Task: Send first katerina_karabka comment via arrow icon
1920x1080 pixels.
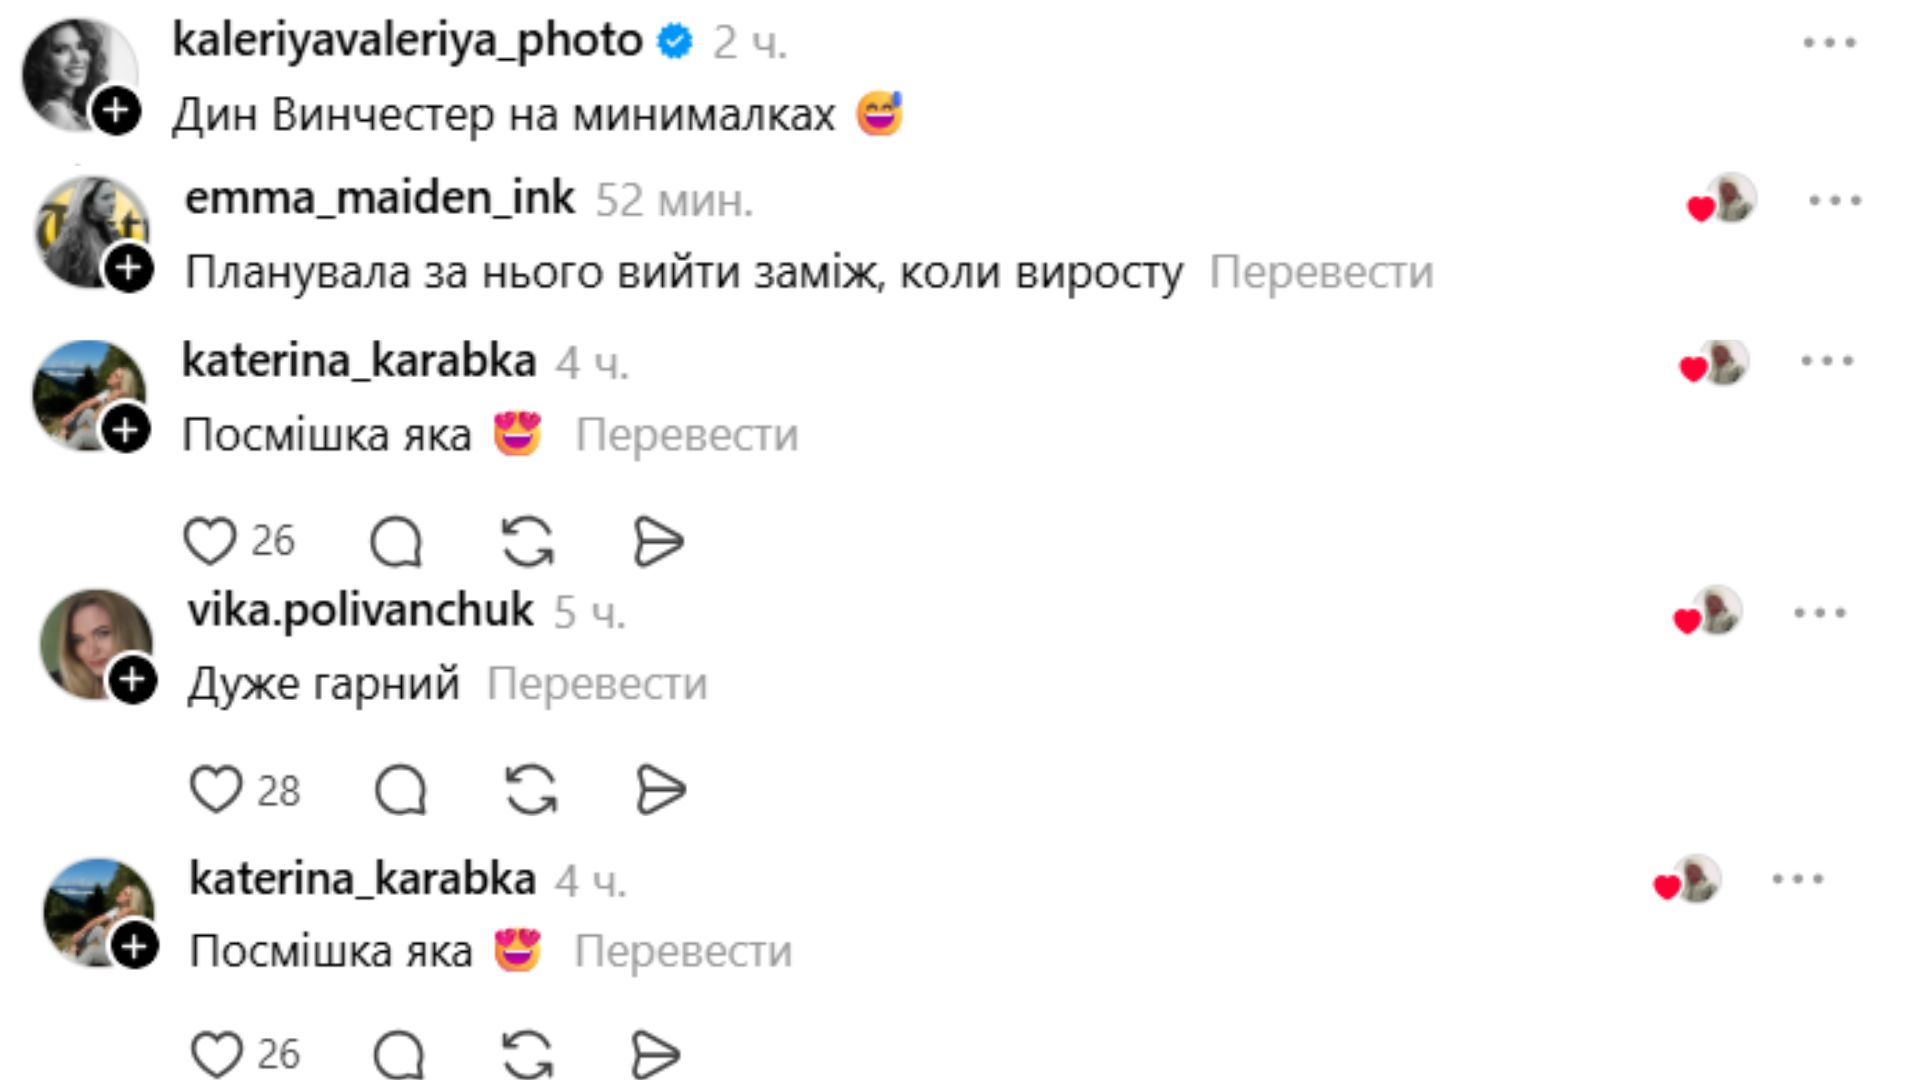Action: (658, 542)
